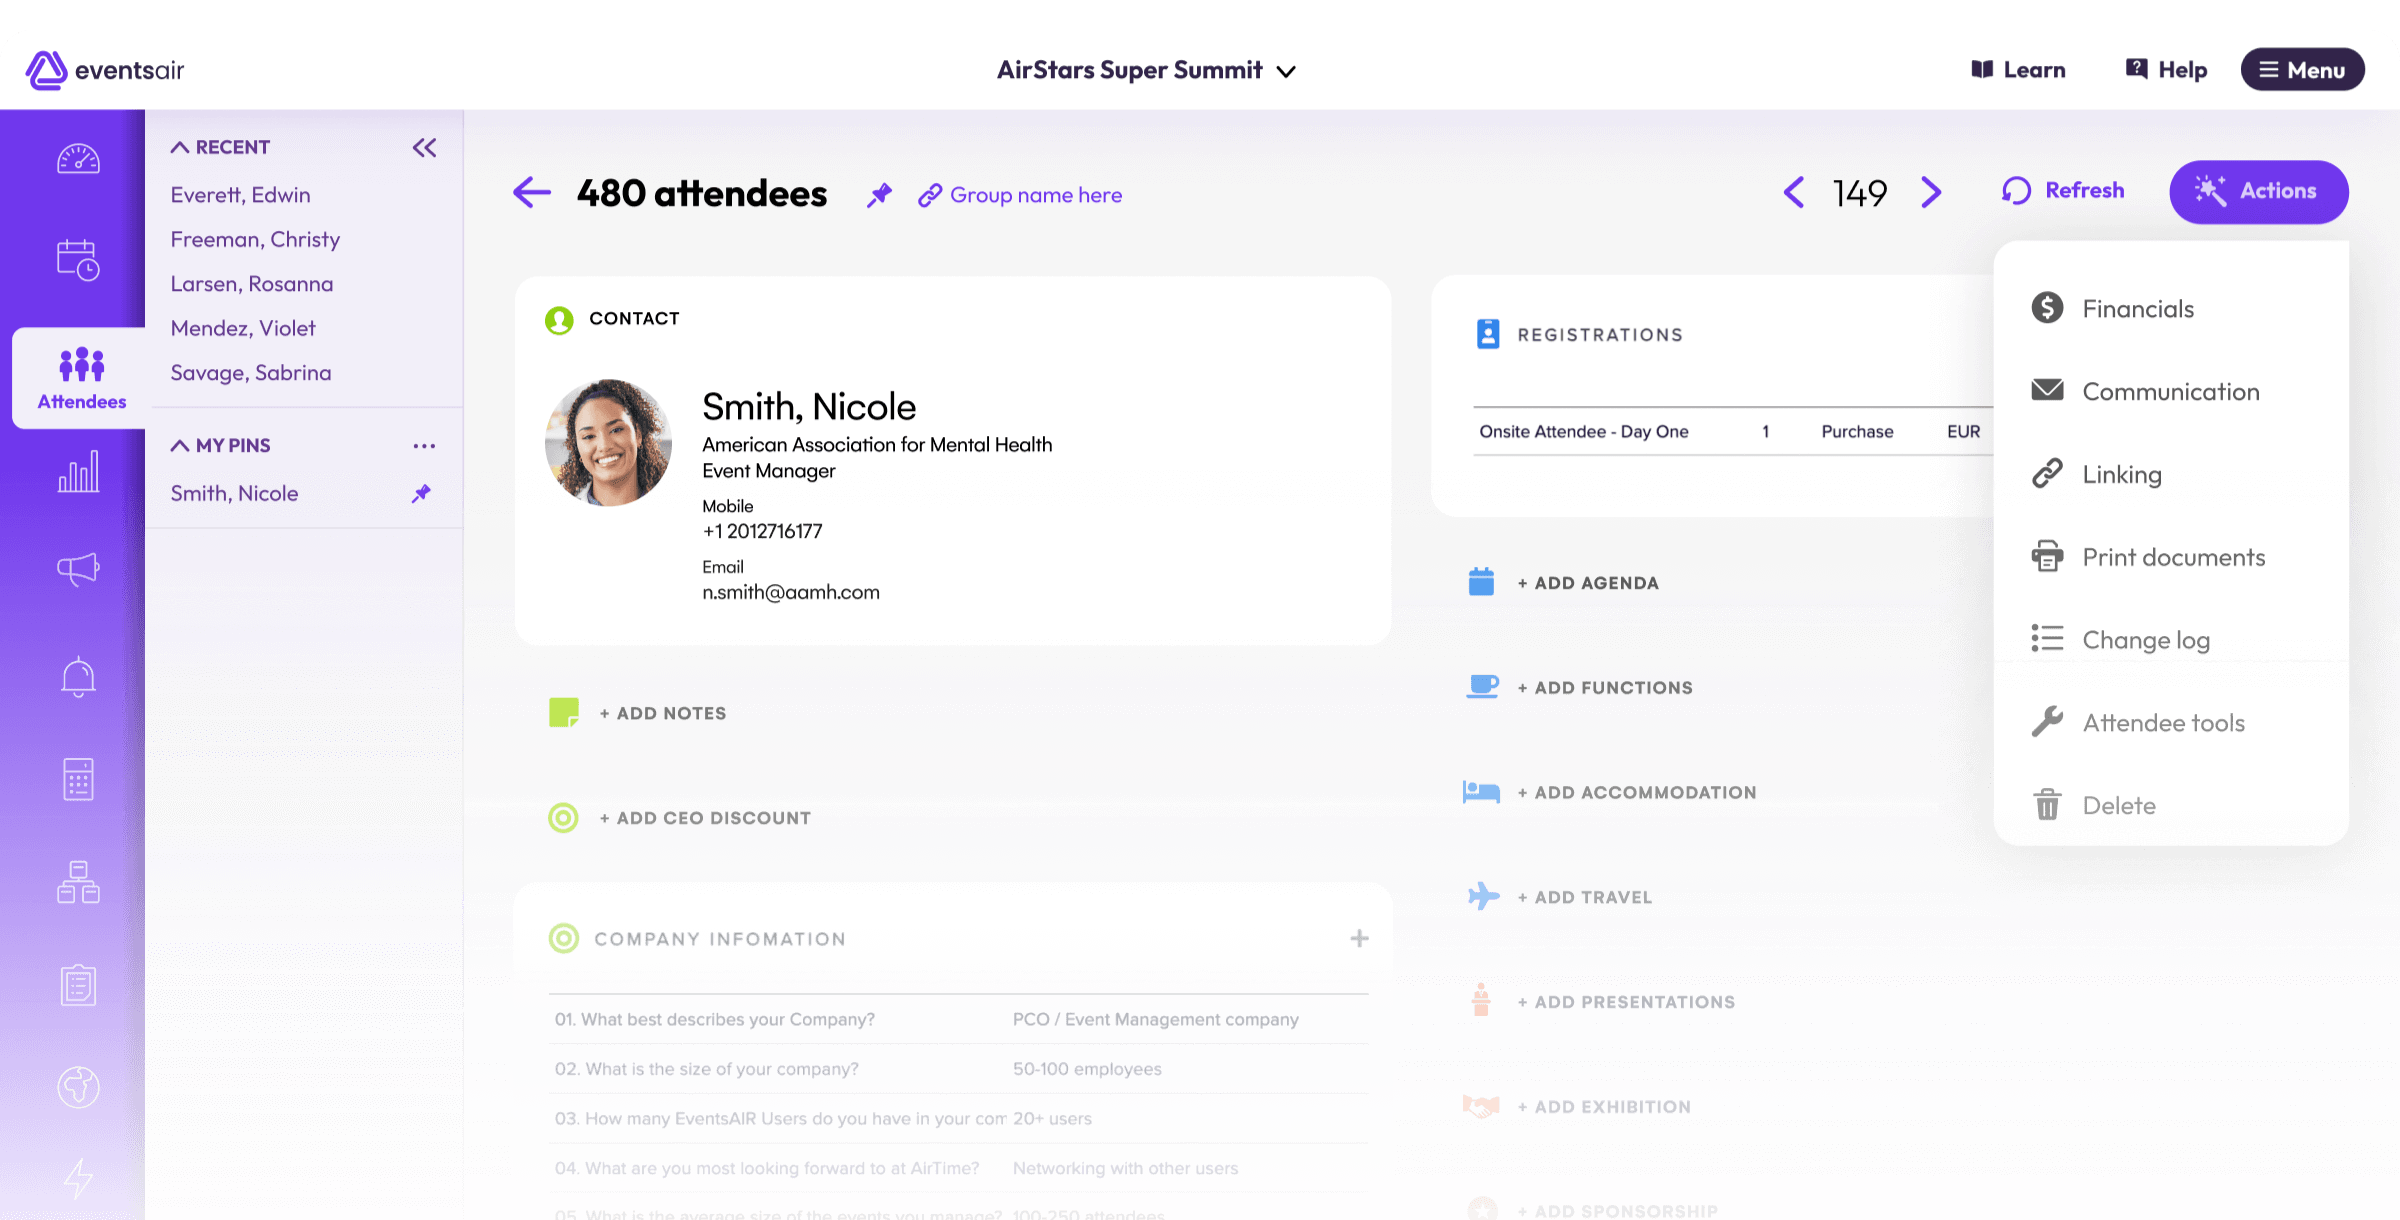The width and height of the screenshot is (2400, 1220).
Task: Open the AirStars Super Summit event dropdown
Action: point(1286,70)
